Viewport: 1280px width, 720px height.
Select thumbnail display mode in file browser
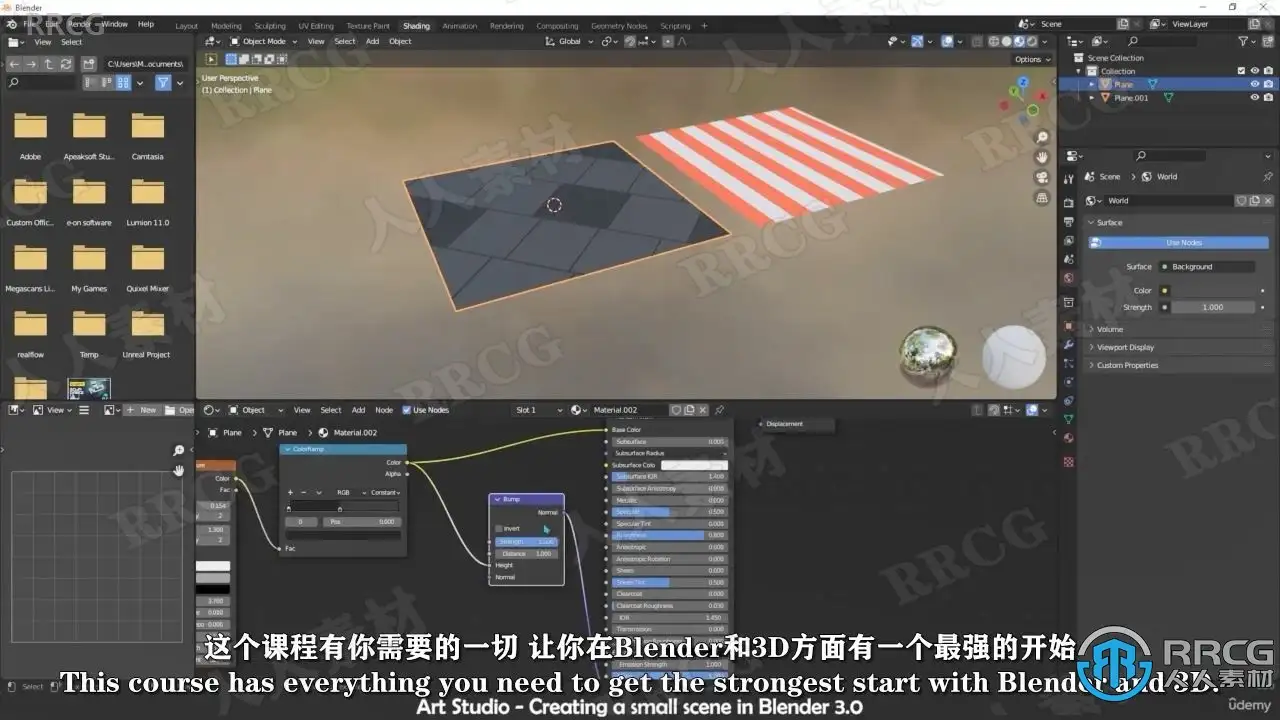[x=121, y=83]
